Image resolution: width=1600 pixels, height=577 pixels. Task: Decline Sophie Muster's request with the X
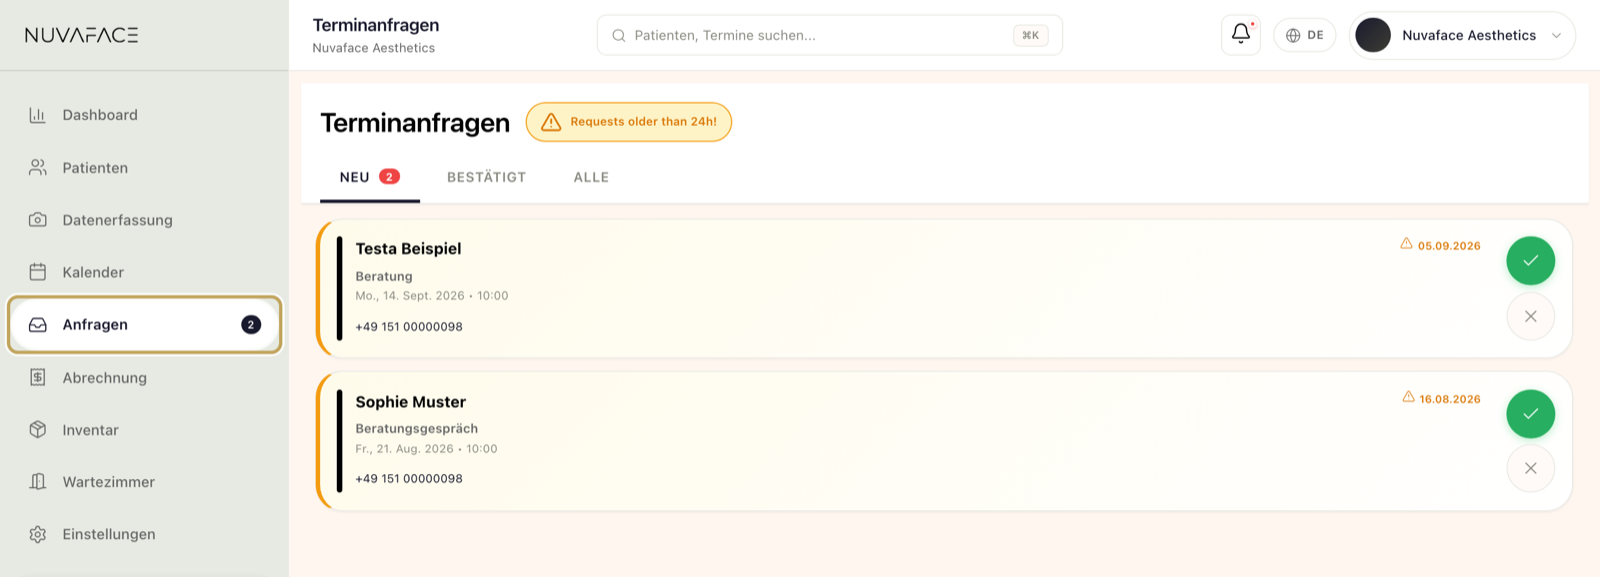[1530, 468]
